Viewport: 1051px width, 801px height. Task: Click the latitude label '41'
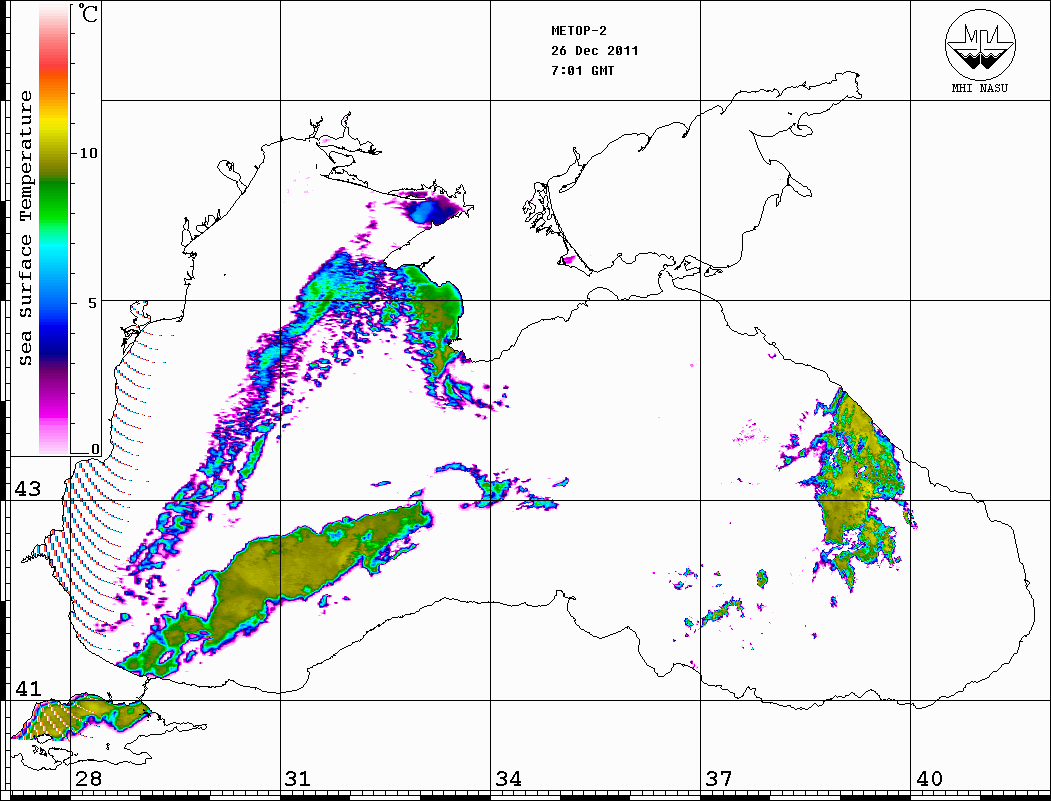click(x=27, y=688)
